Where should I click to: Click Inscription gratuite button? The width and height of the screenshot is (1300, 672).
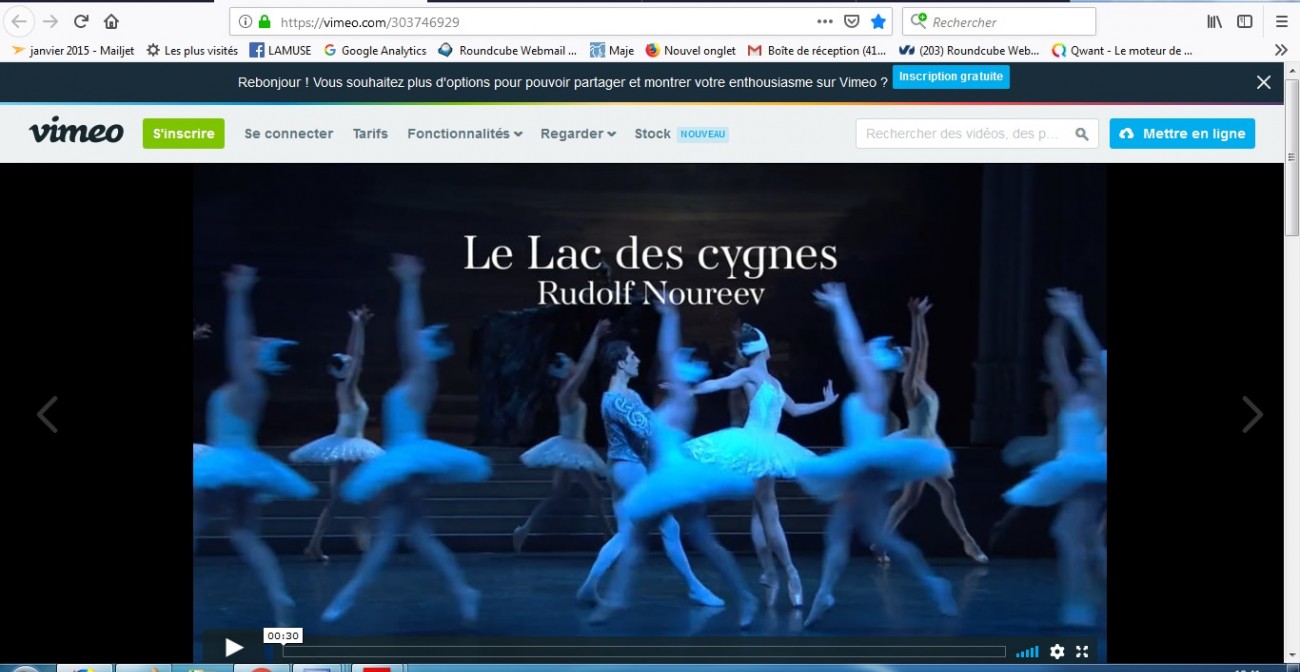coord(951,77)
